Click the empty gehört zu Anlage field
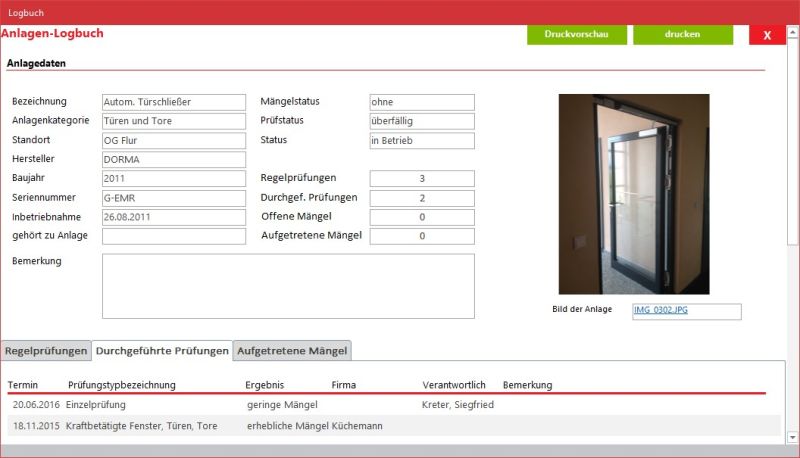800x458 pixels. 174,237
